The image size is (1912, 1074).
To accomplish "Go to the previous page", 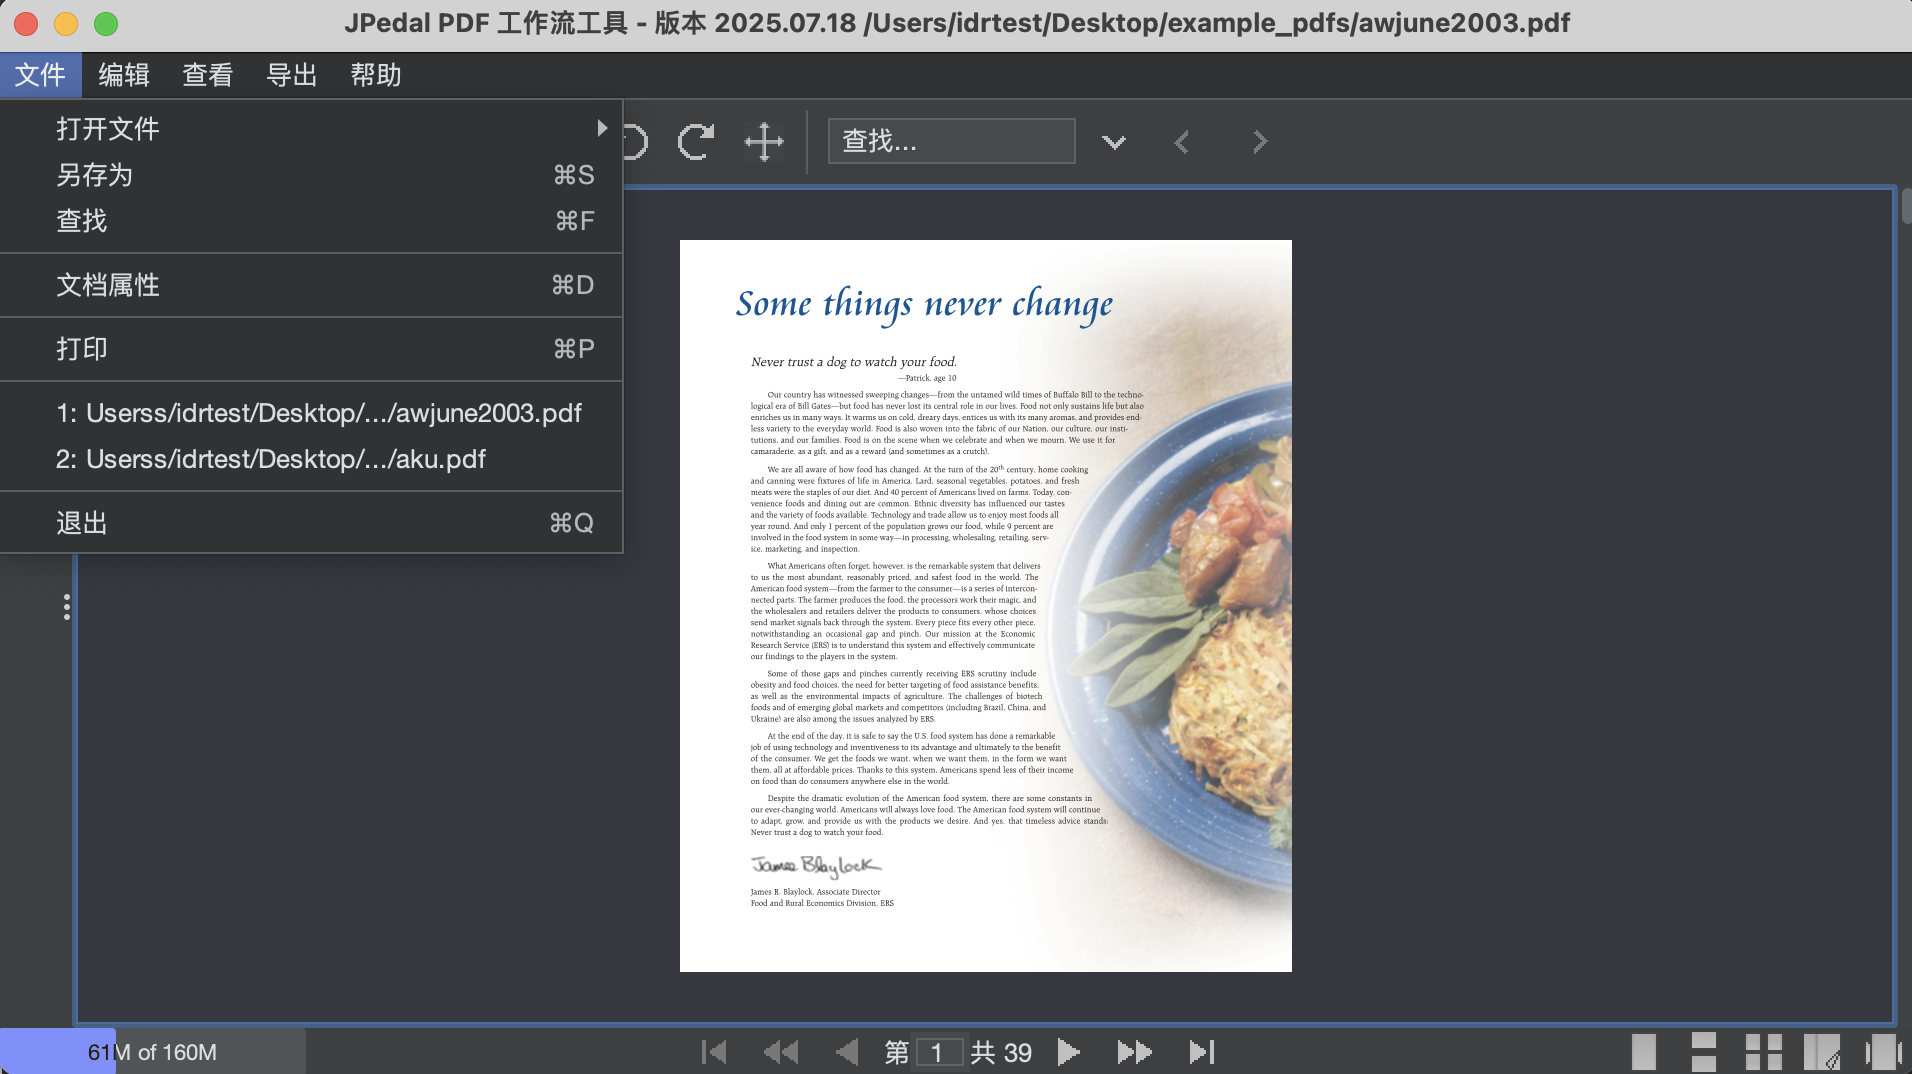I will click(x=849, y=1051).
